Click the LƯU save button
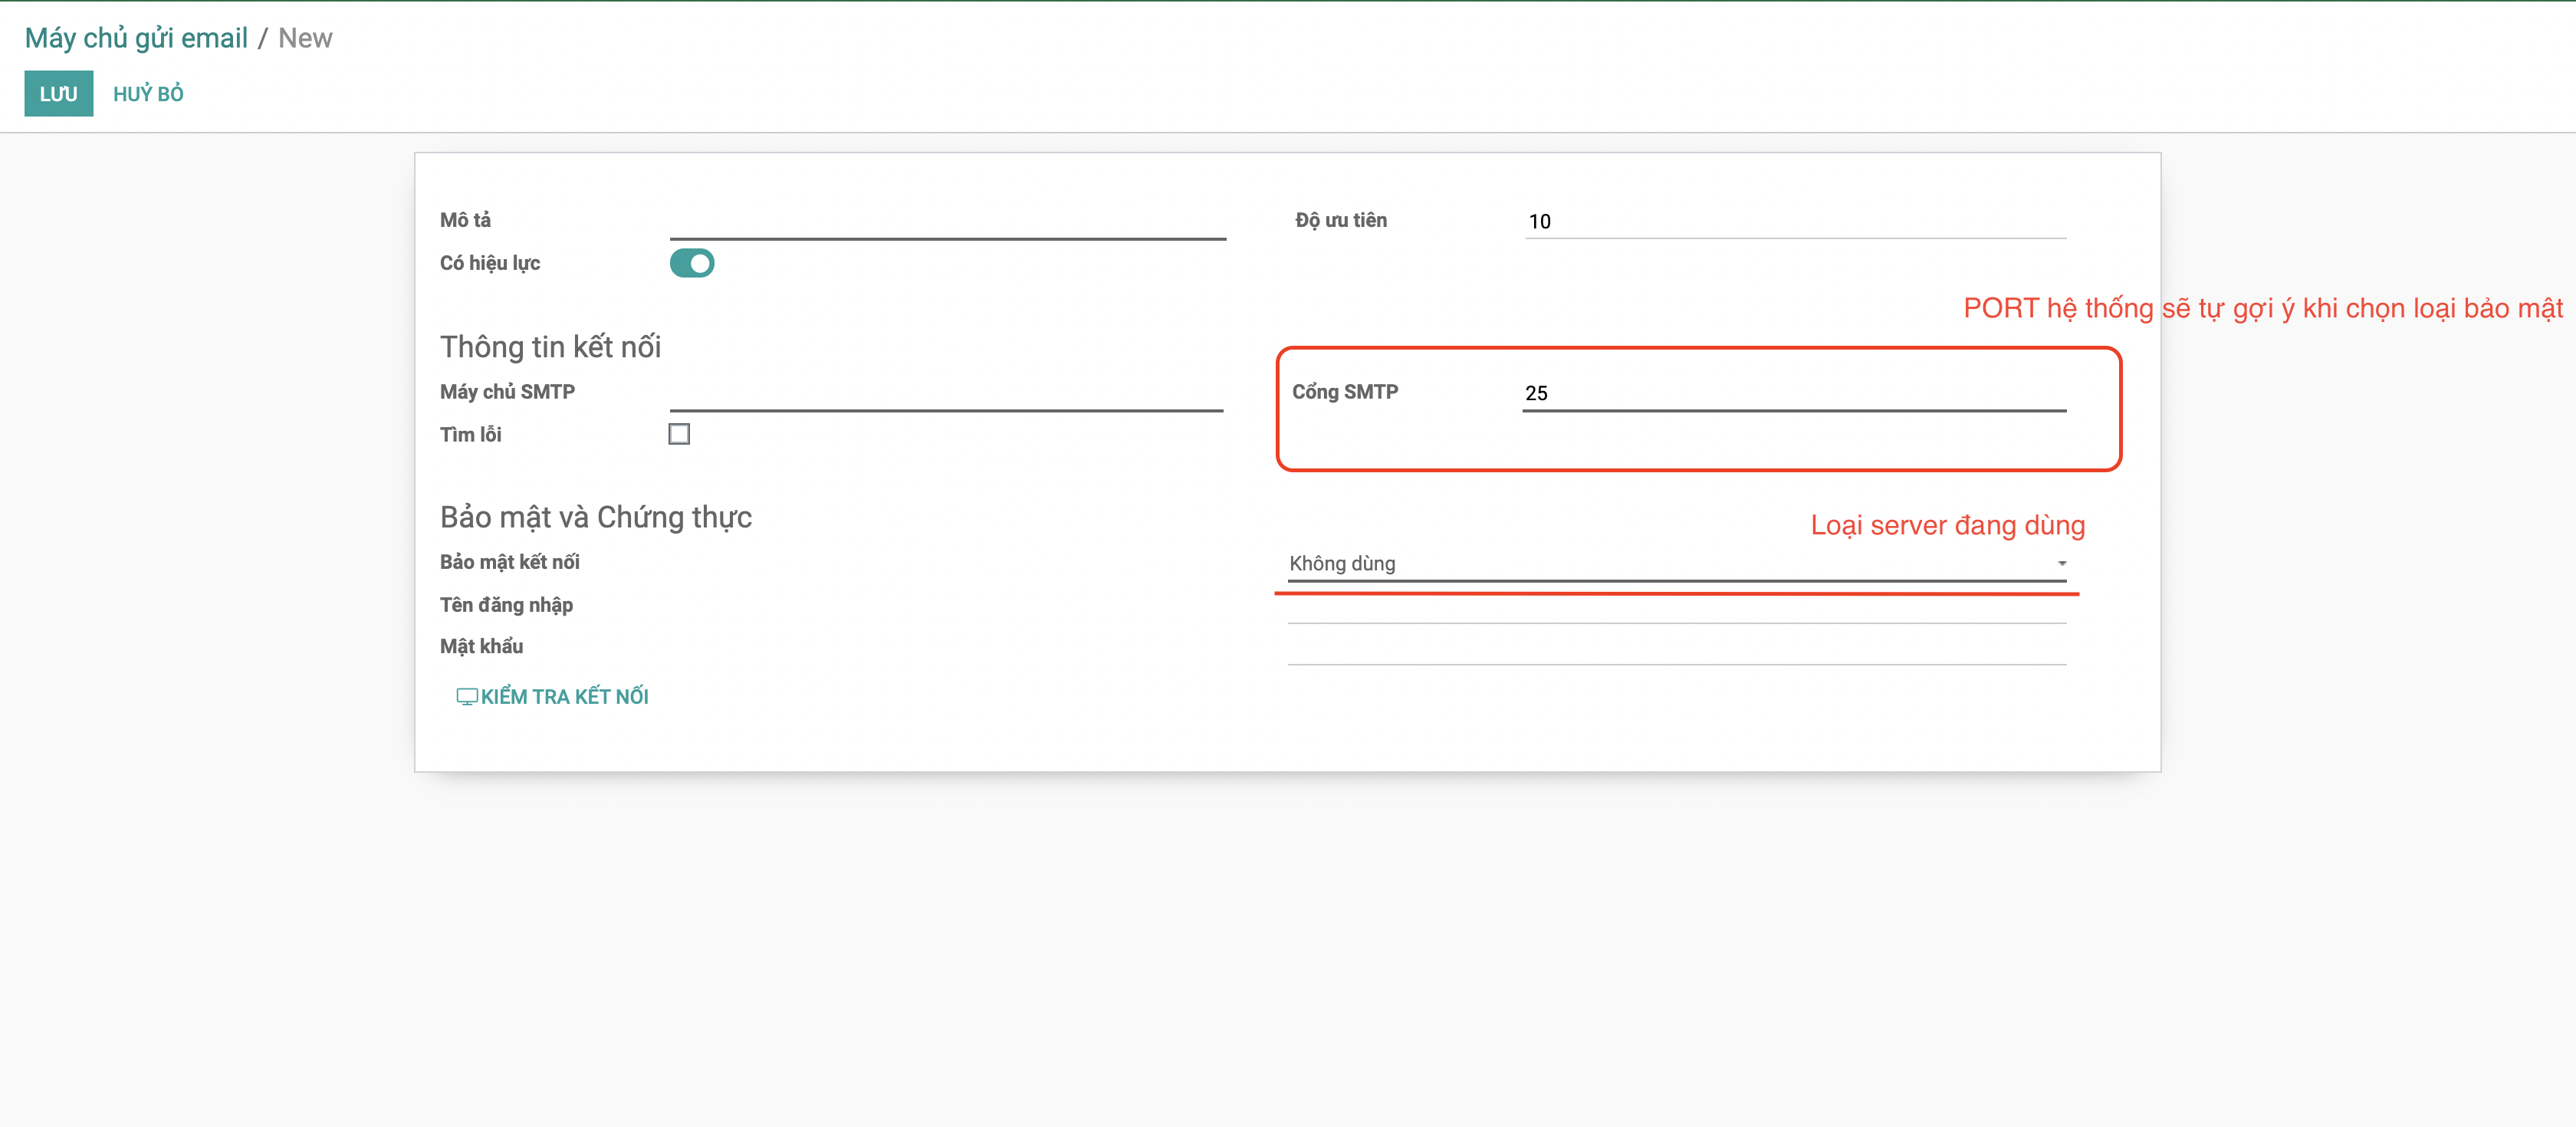The height and width of the screenshot is (1127, 2576). pyautogui.click(x=58, y=93)
